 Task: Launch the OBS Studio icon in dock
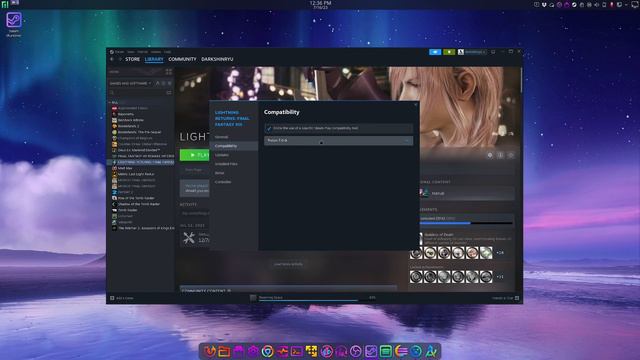tap(356, 351)
